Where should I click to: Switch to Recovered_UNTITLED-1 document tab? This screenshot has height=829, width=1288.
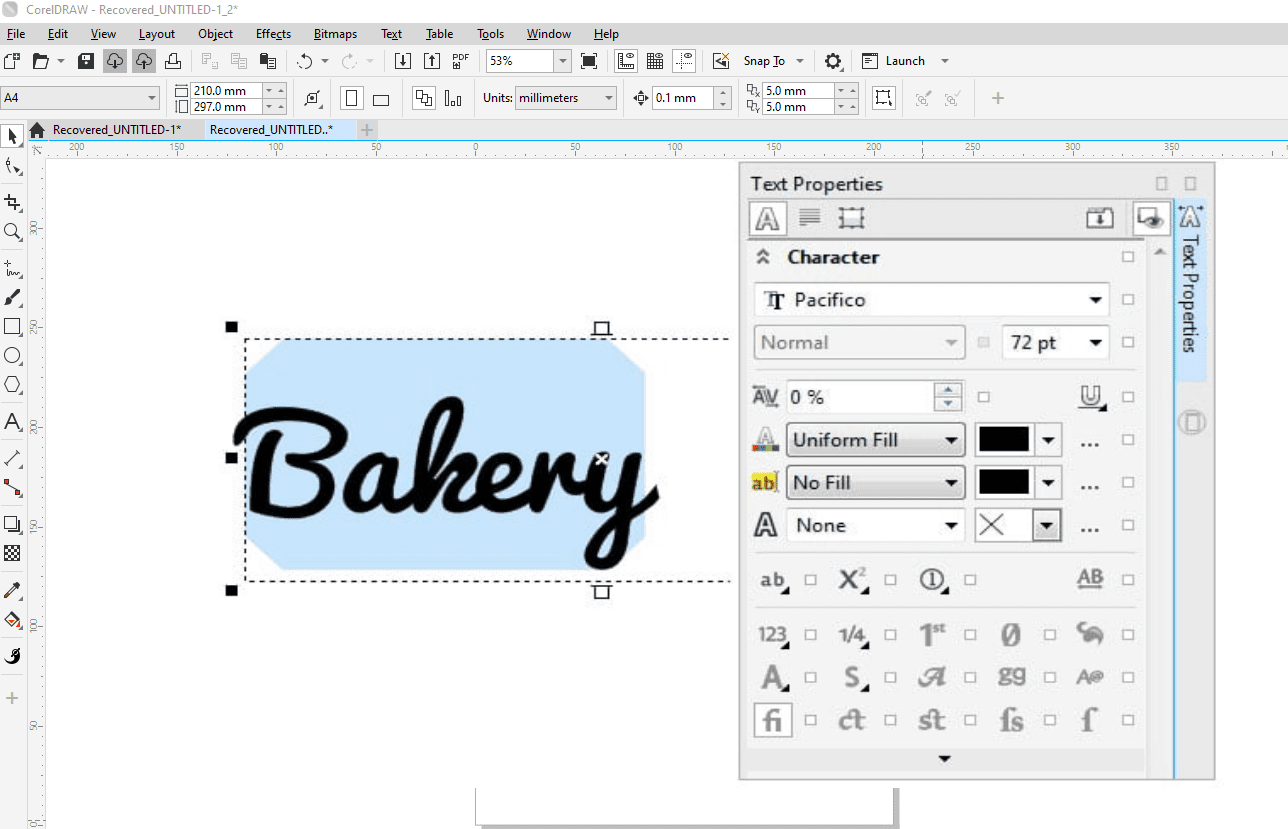[116, 130]
